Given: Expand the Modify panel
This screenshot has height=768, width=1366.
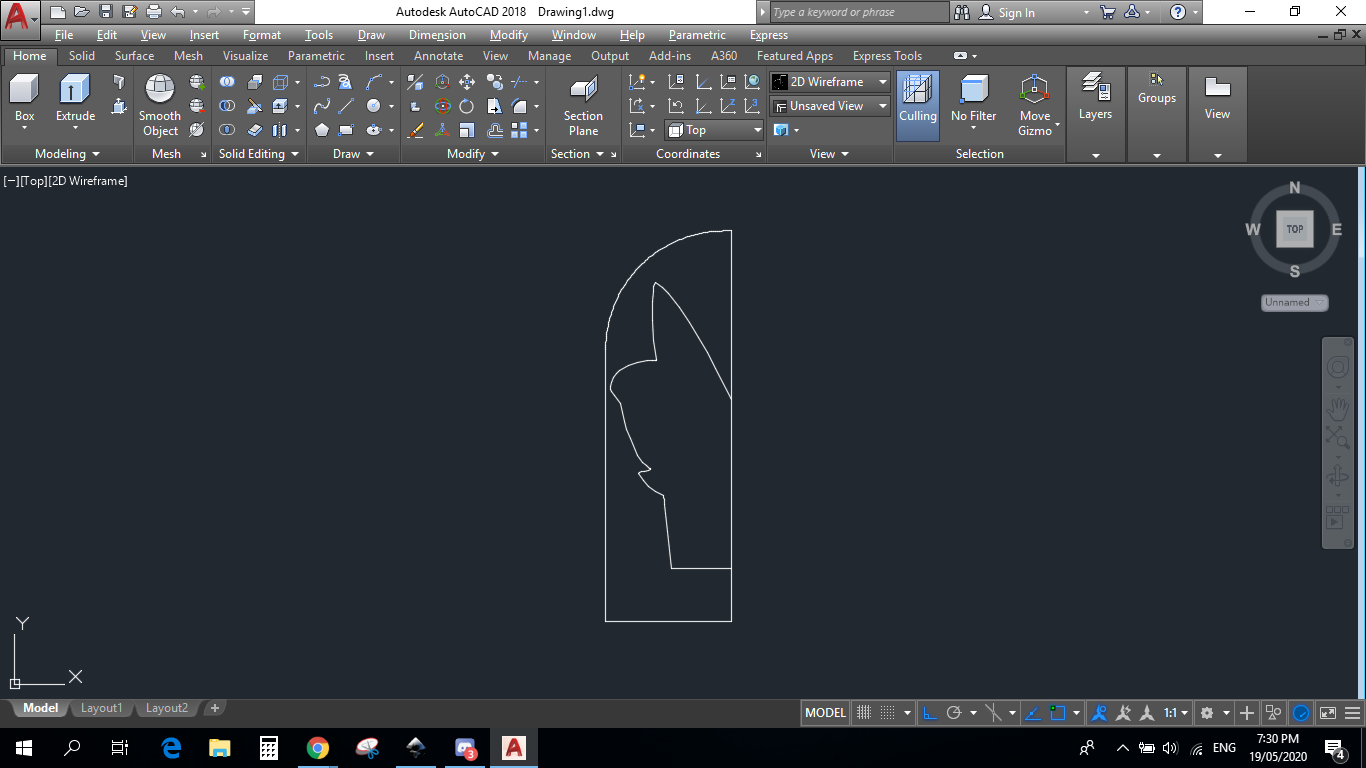Looking at the screenshot, I should tap(473, 154).
